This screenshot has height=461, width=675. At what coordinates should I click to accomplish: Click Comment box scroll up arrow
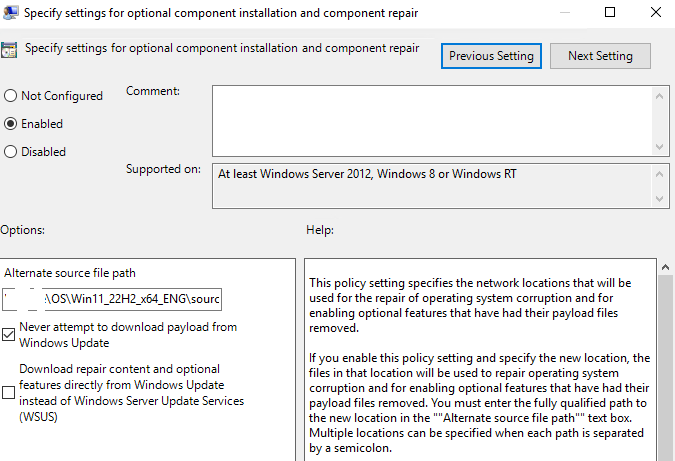659,96
